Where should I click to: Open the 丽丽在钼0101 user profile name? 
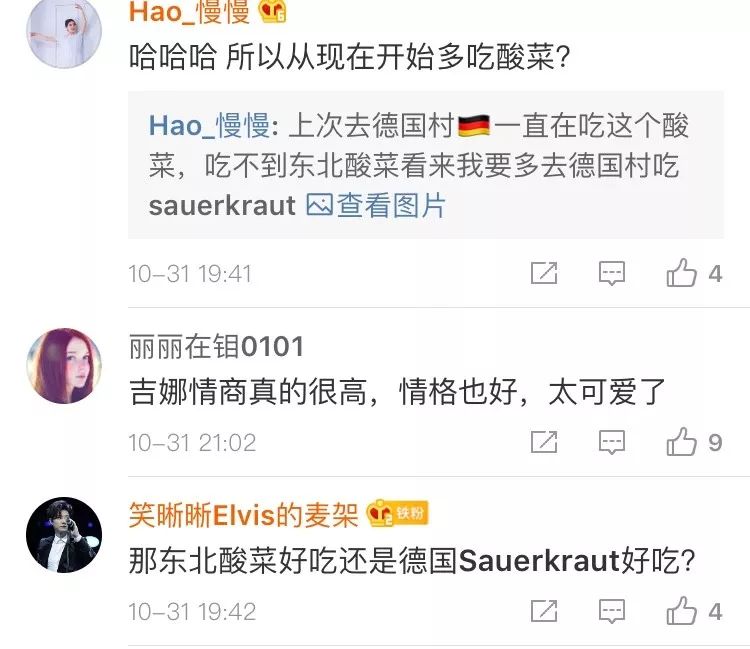pos(216,347)
